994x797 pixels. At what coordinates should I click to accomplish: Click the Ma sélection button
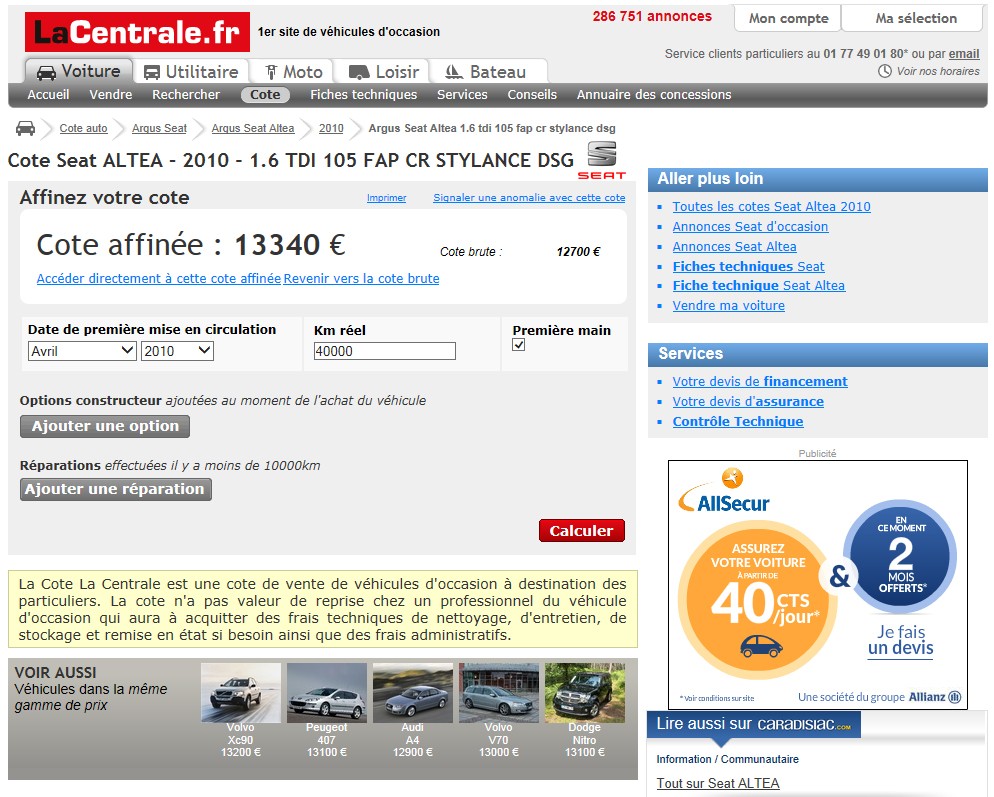(x=915, y=18)
